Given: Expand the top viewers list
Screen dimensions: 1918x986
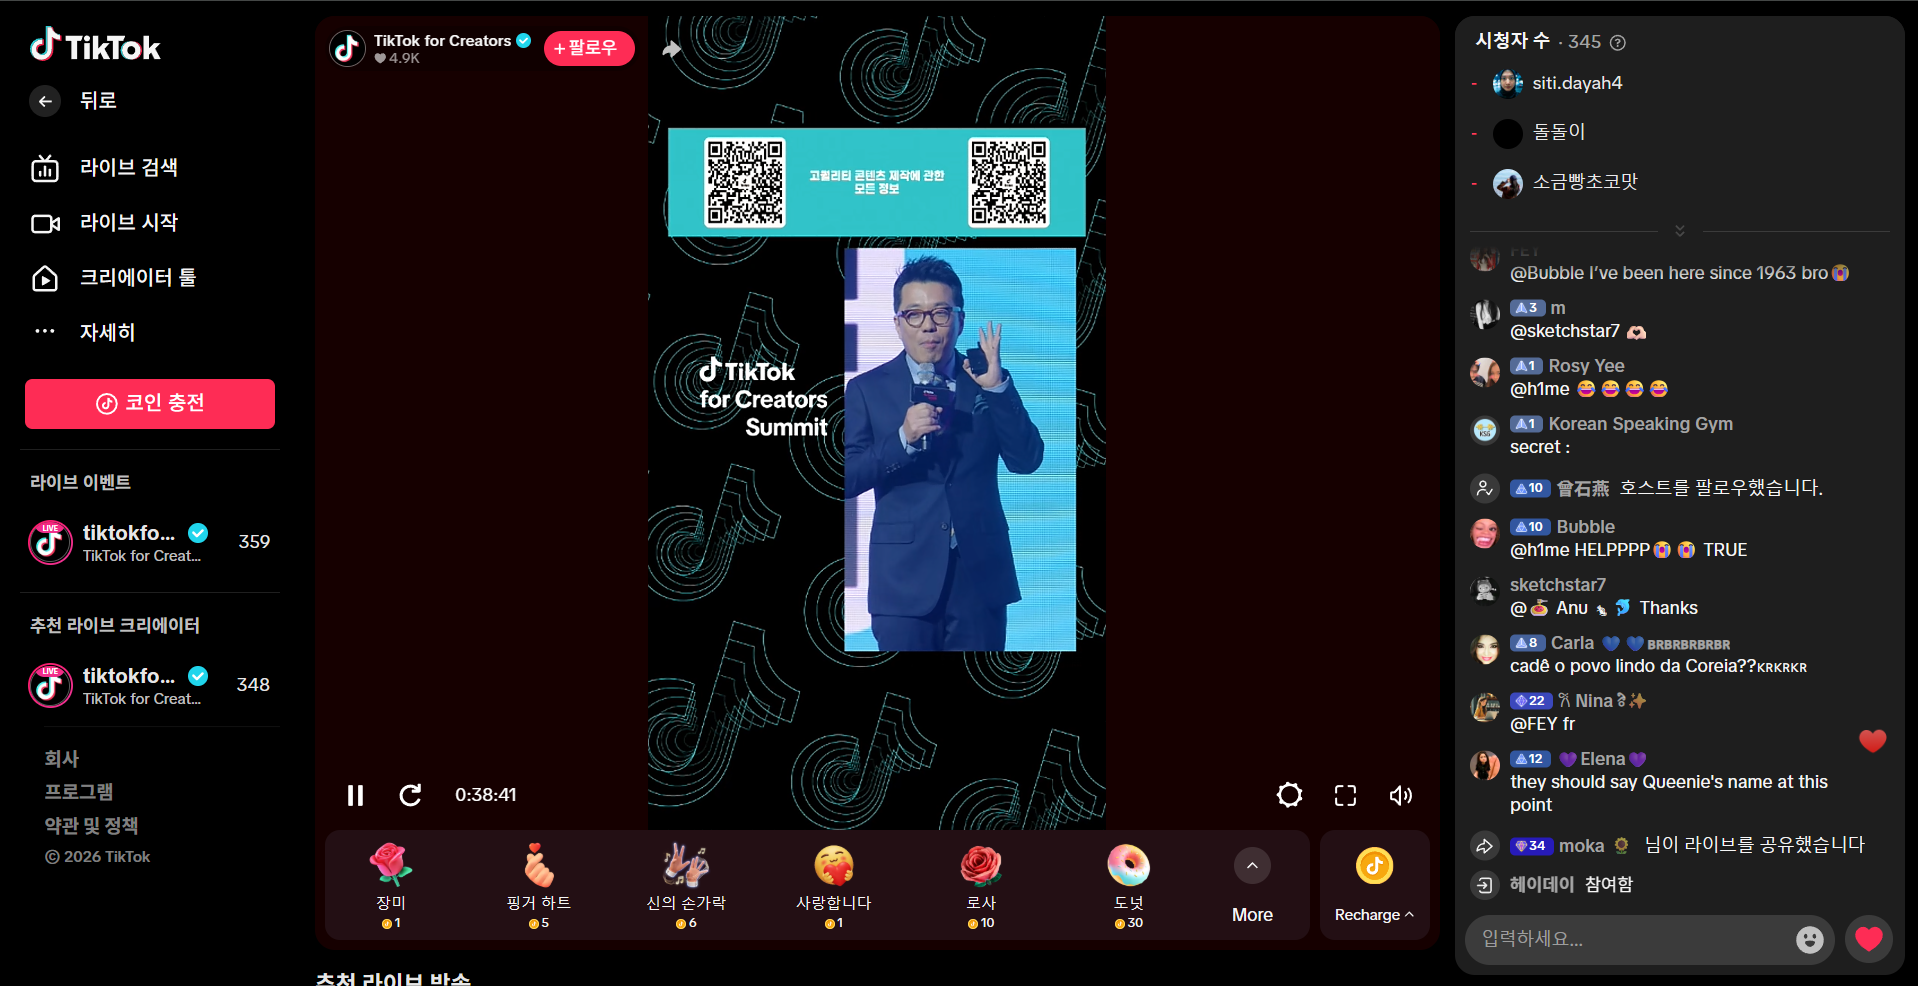Looking at the screenshot, I should coord(1680,231).
